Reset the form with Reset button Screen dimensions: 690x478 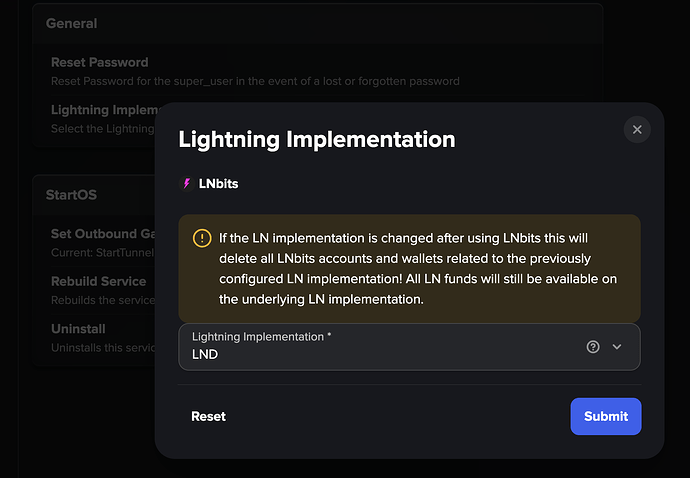(x=208, y=416)
